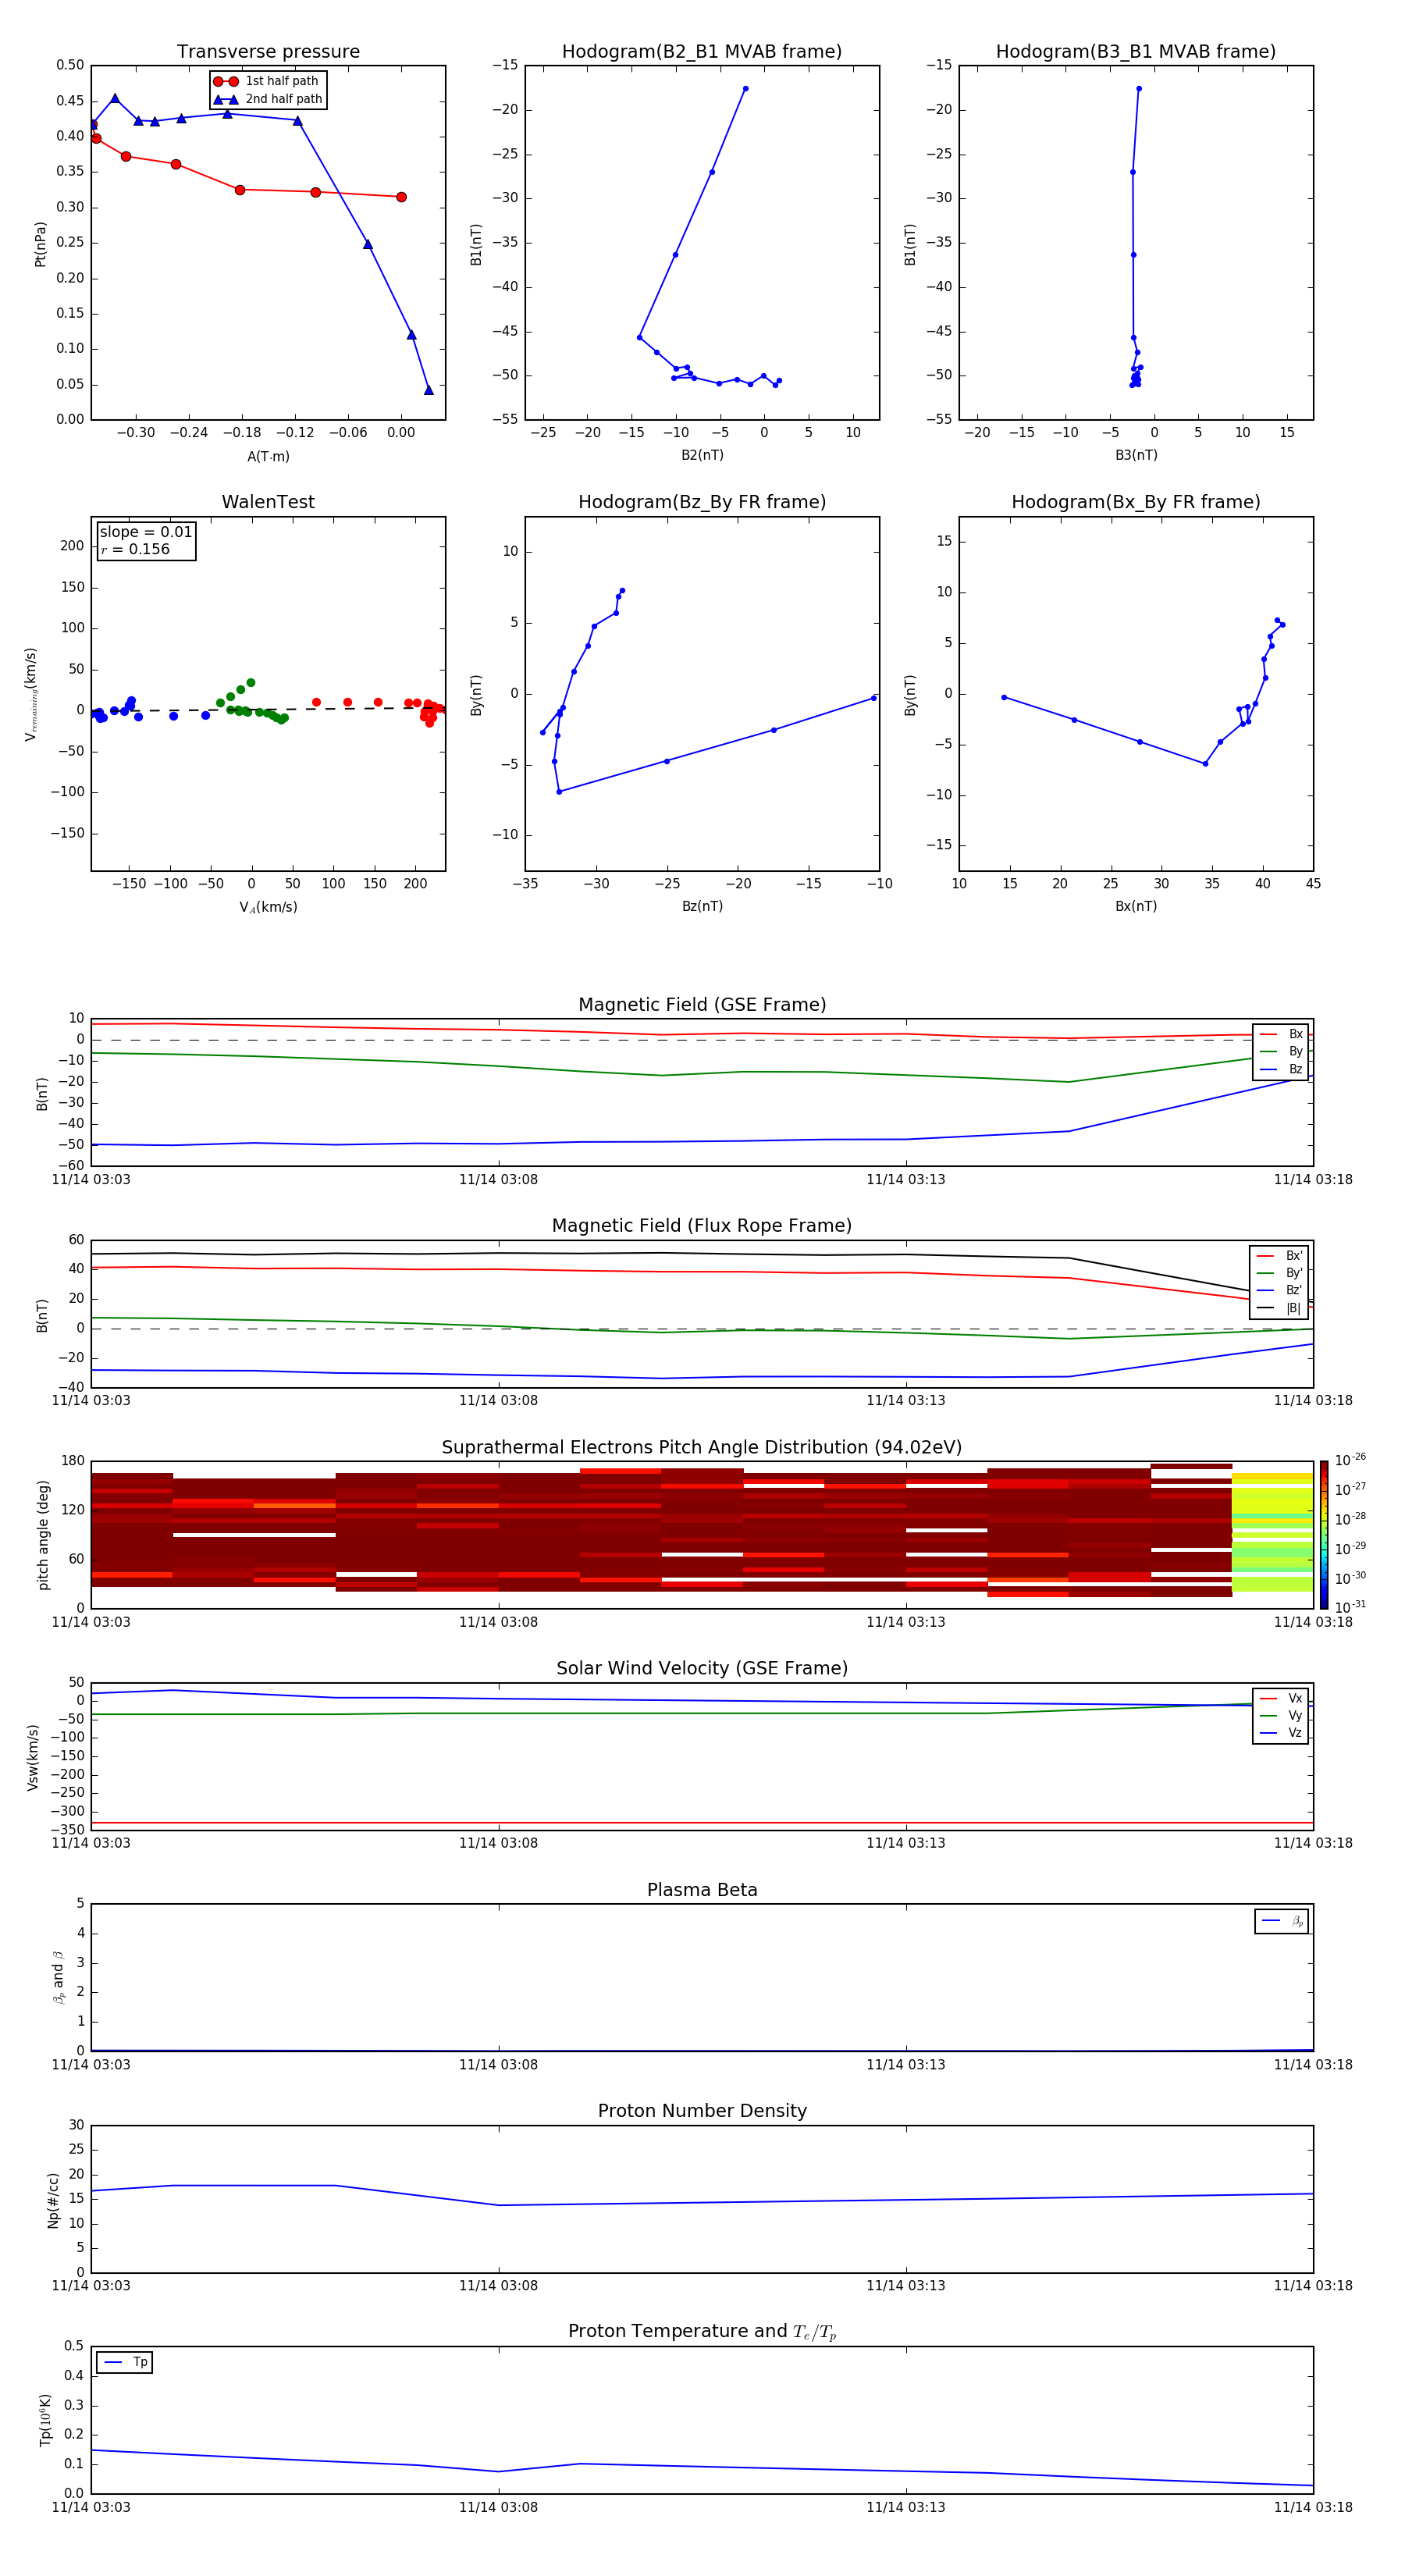1405x2576 pixels.
Task: Select the "1st half path" legend entry
Action: pyautogui.click(x=267, y=81)
